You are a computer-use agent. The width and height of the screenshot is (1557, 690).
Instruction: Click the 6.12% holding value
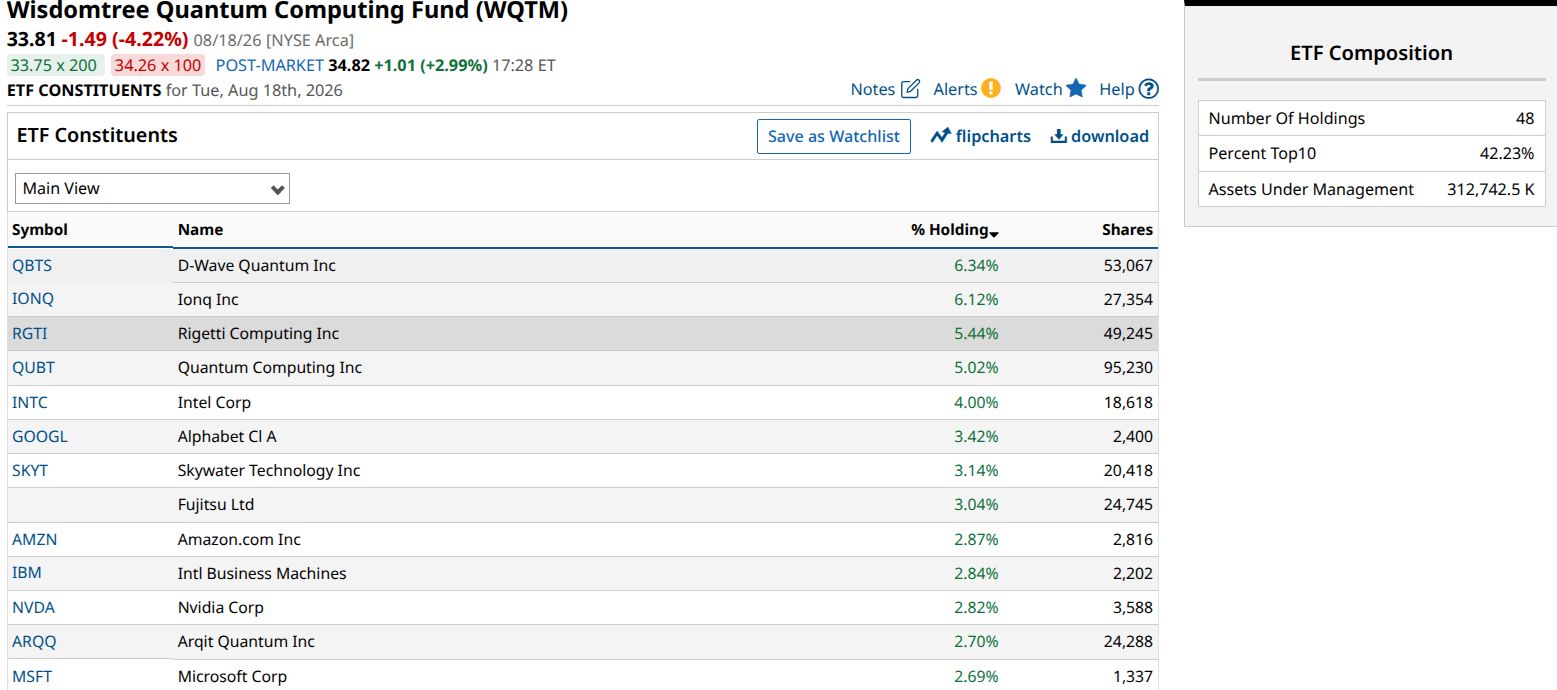tap(976, 299)
